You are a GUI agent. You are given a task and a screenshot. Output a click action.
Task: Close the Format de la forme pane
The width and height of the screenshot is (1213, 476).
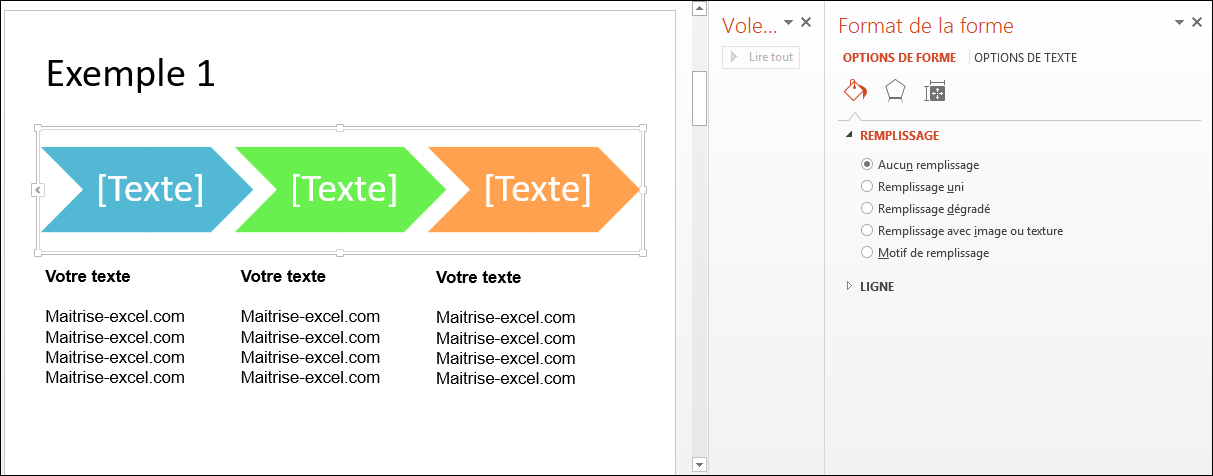point(1197,22)
